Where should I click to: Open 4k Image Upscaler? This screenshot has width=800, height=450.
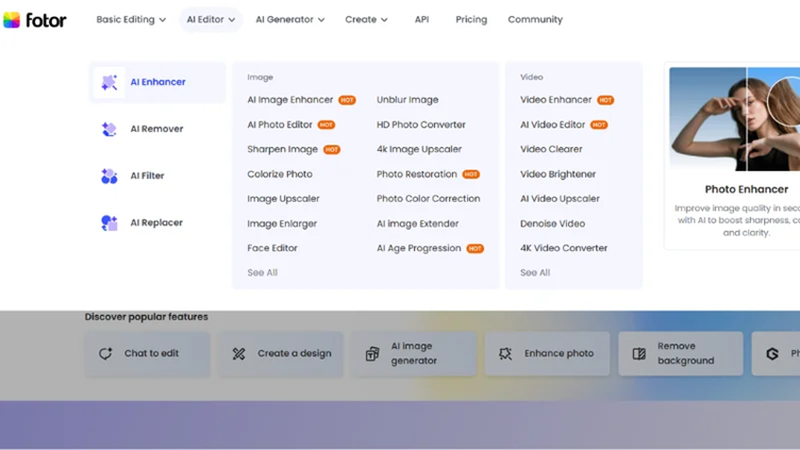pos(419,149)
